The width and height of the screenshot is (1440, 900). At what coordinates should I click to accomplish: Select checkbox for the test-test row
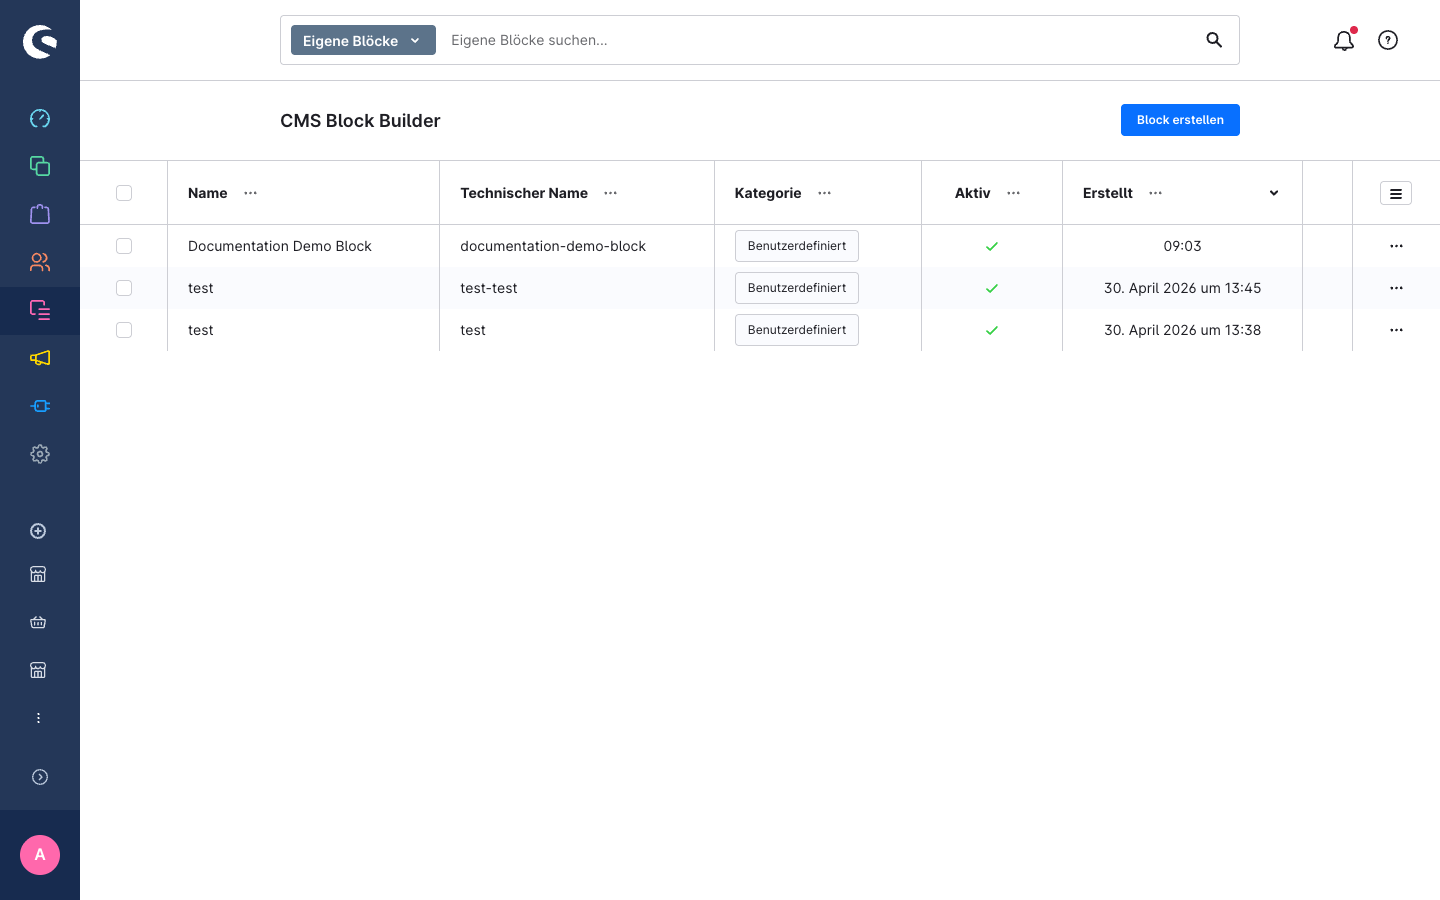pyautogui.click(x=124, y=288)
